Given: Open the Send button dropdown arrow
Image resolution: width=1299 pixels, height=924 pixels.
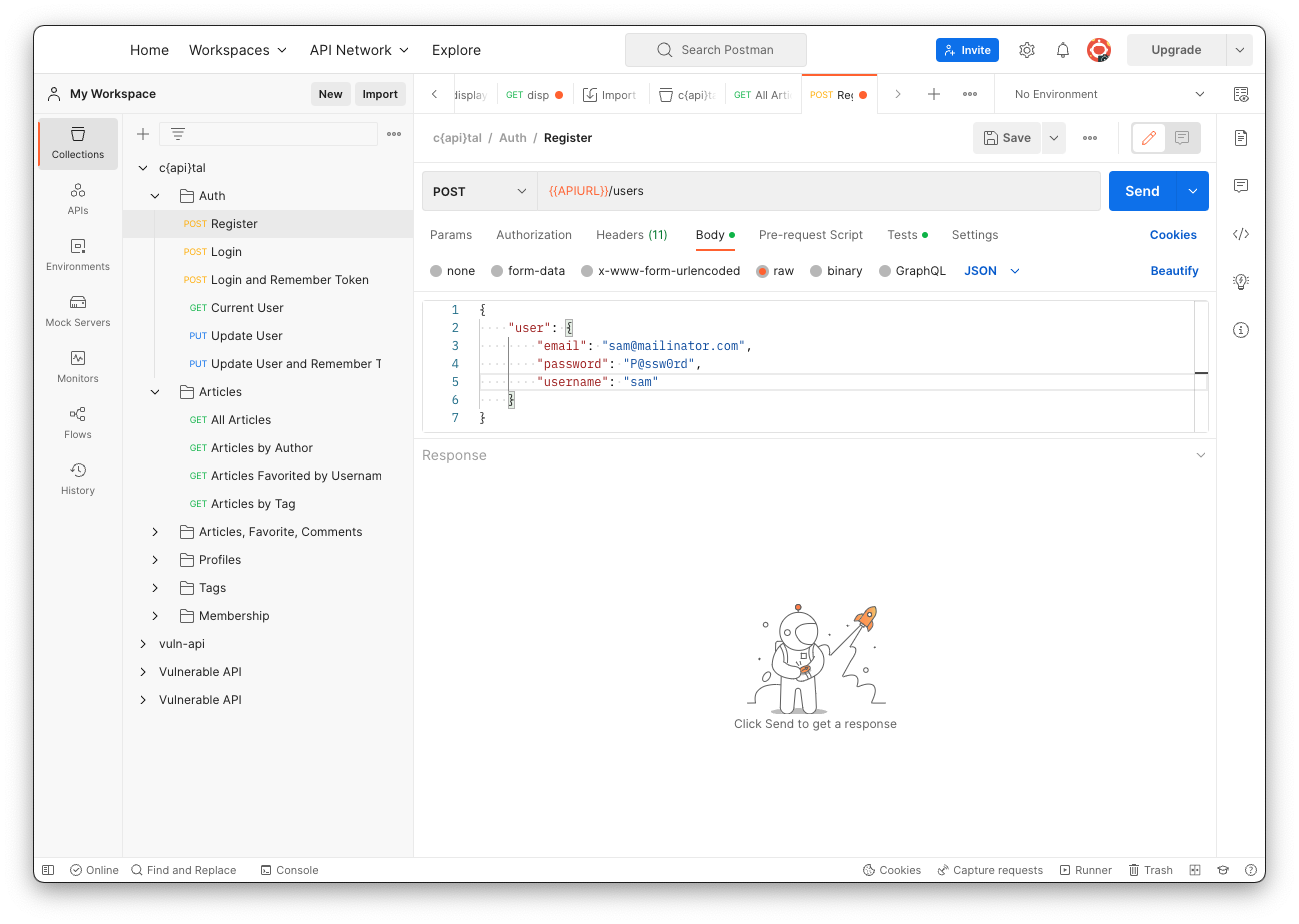Looking at the screenshot, I should click(1192, 191).
